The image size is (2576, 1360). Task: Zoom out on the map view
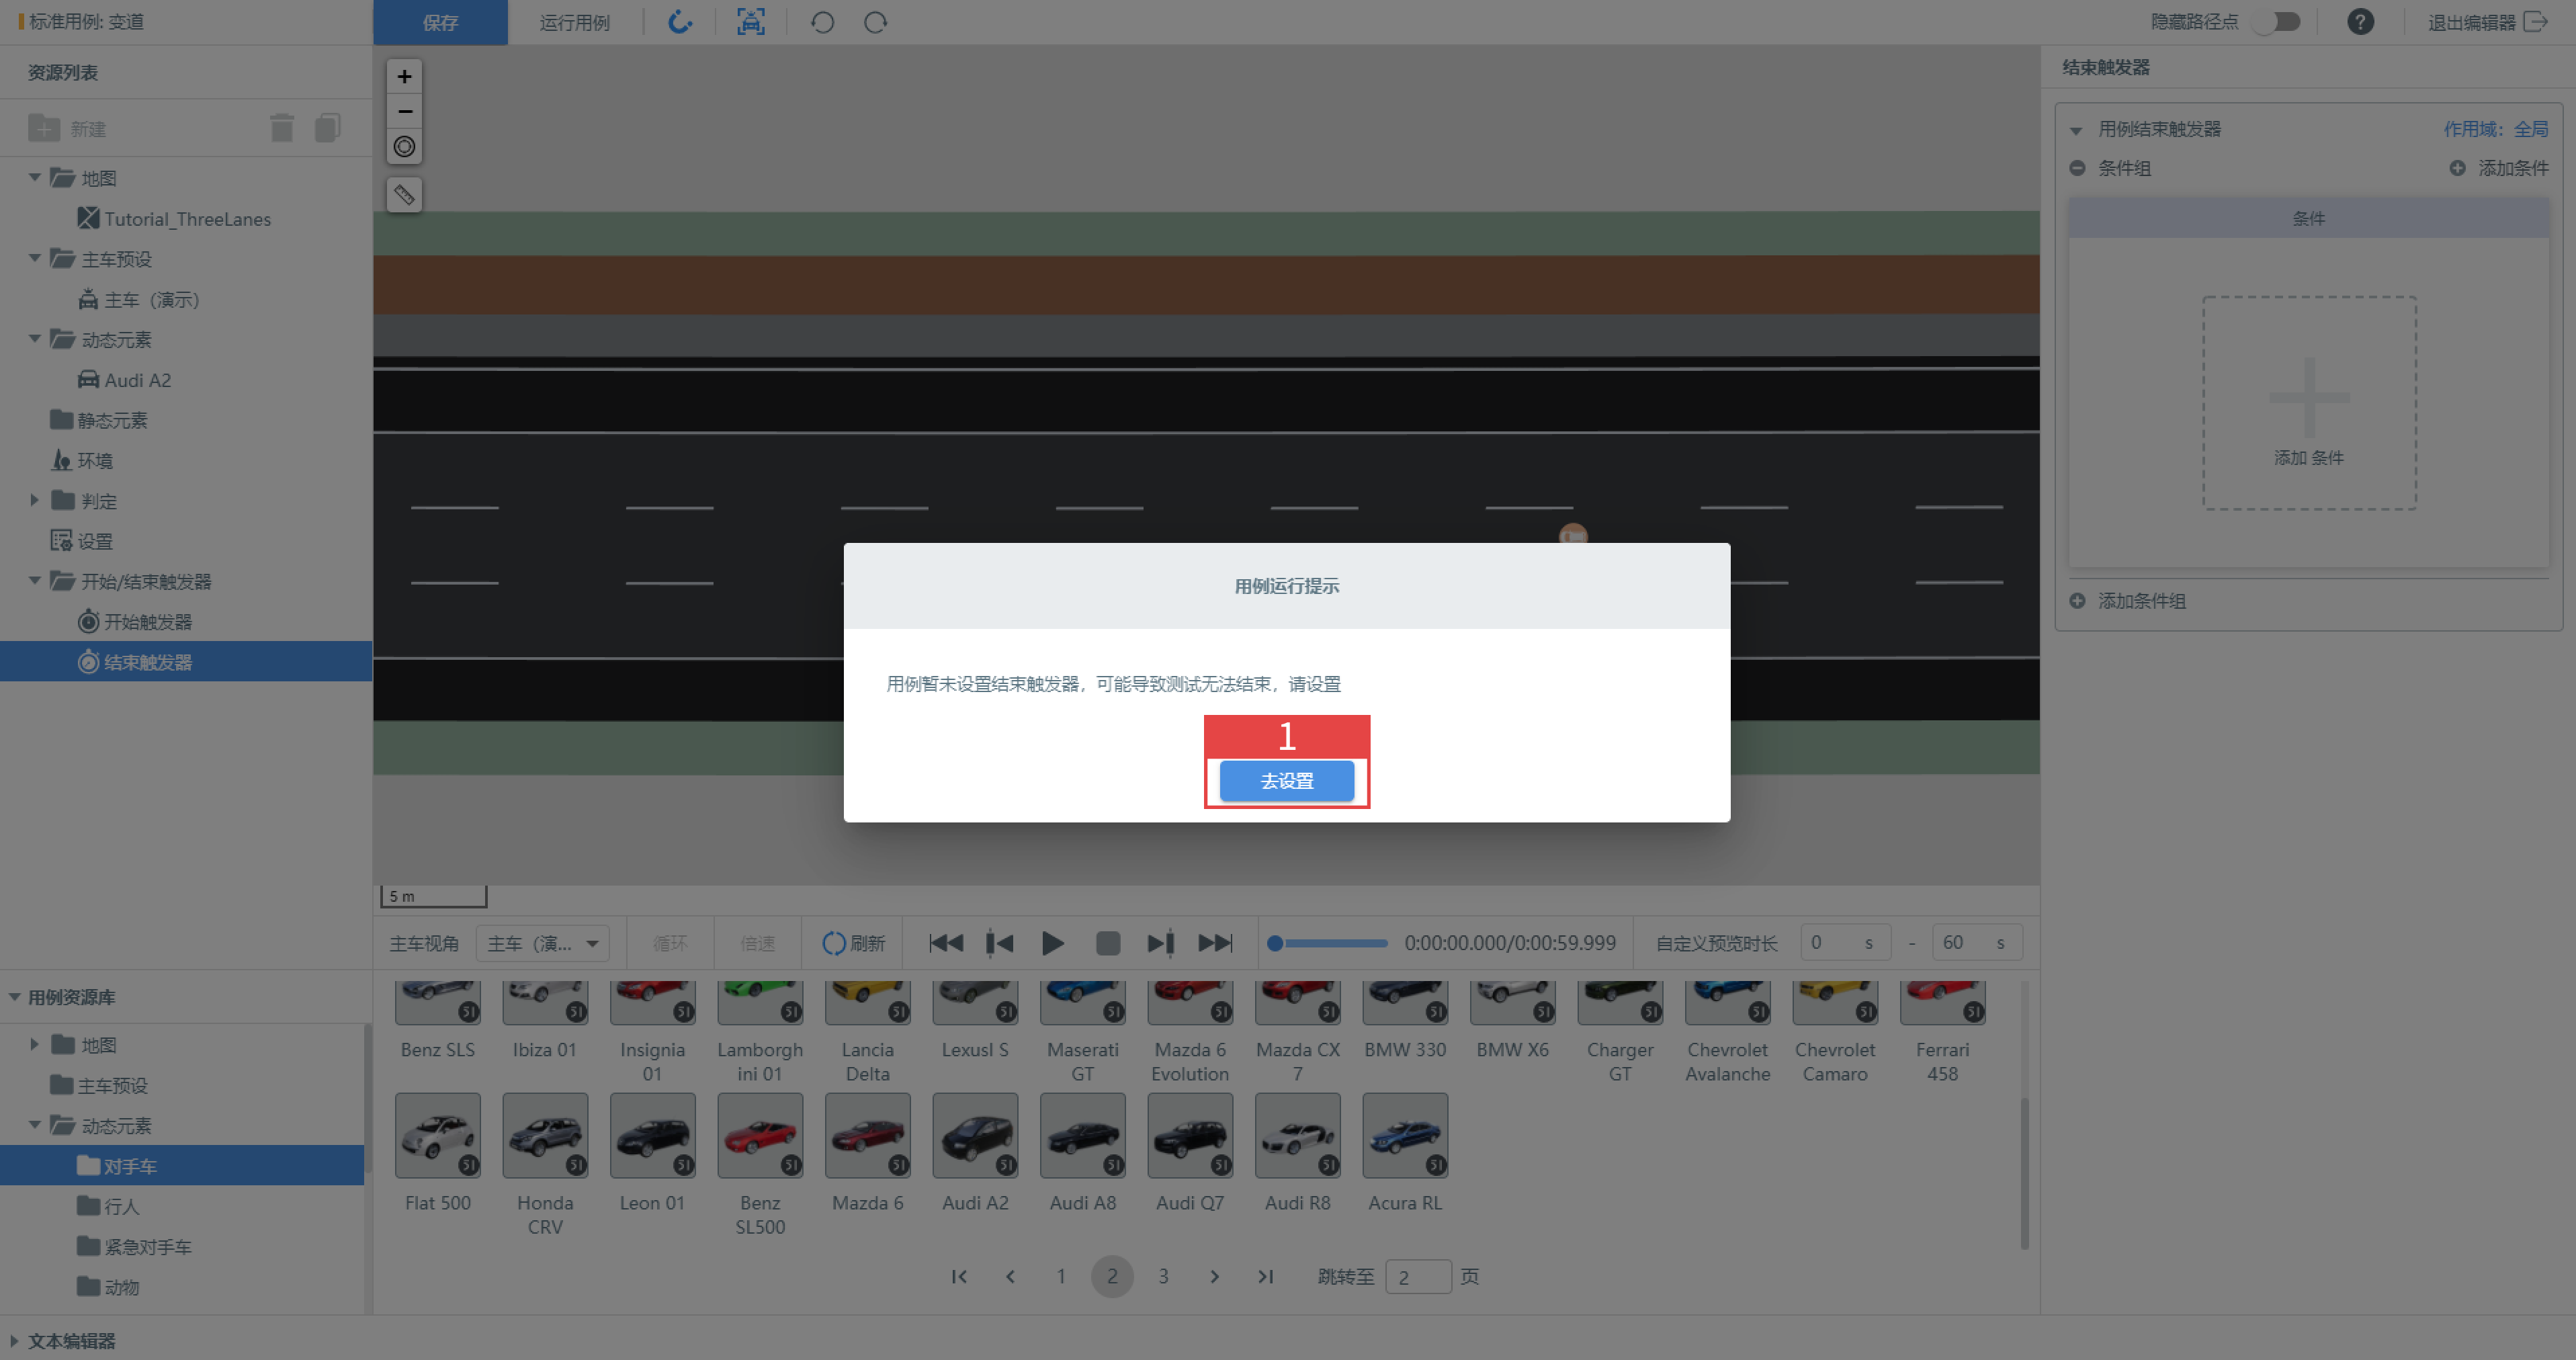(x=404, y=111)
